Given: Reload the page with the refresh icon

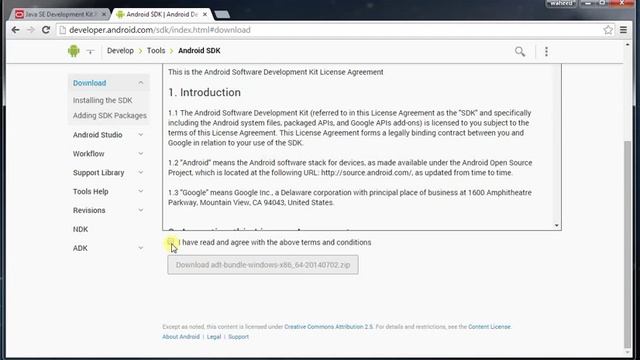Looking at the screenshot, I should point(46,30).
